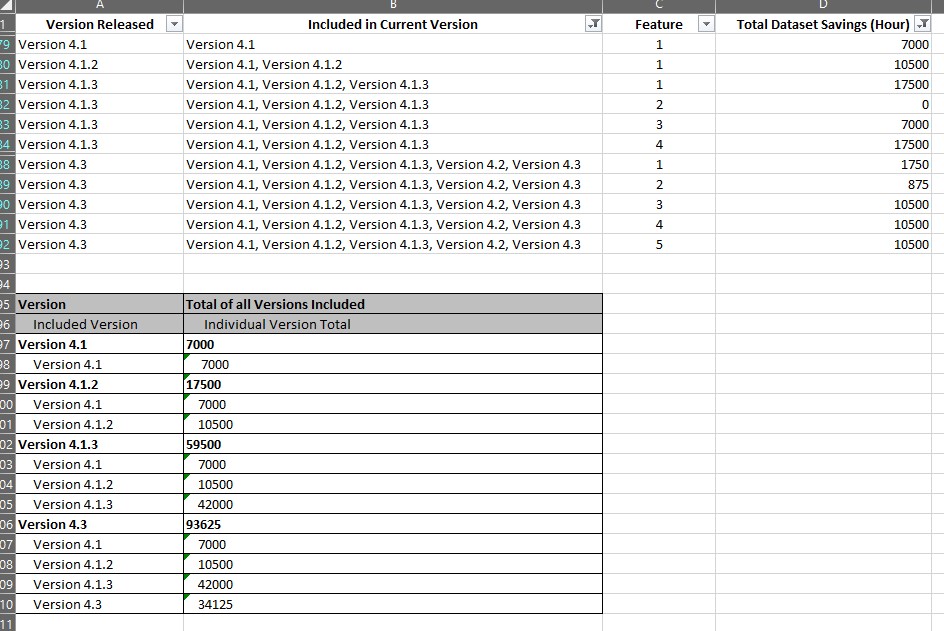
Task: Select savings value 17500 in row 81
Action: [823, 84]
